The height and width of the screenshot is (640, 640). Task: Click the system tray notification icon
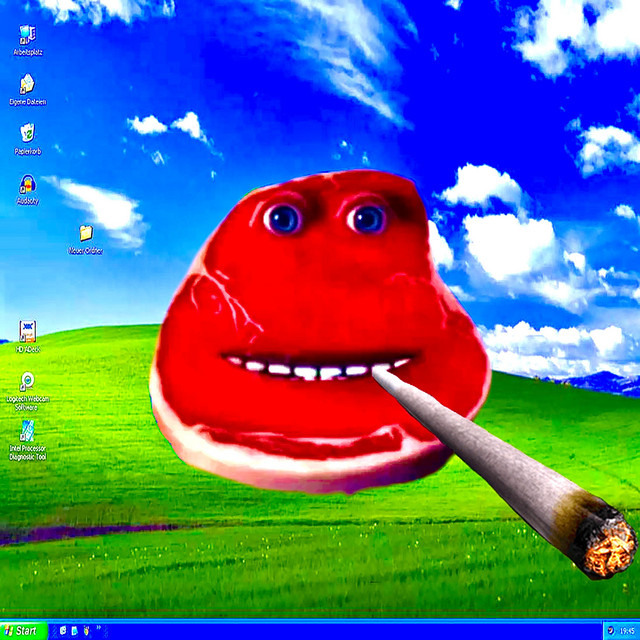tap(610, 631)
